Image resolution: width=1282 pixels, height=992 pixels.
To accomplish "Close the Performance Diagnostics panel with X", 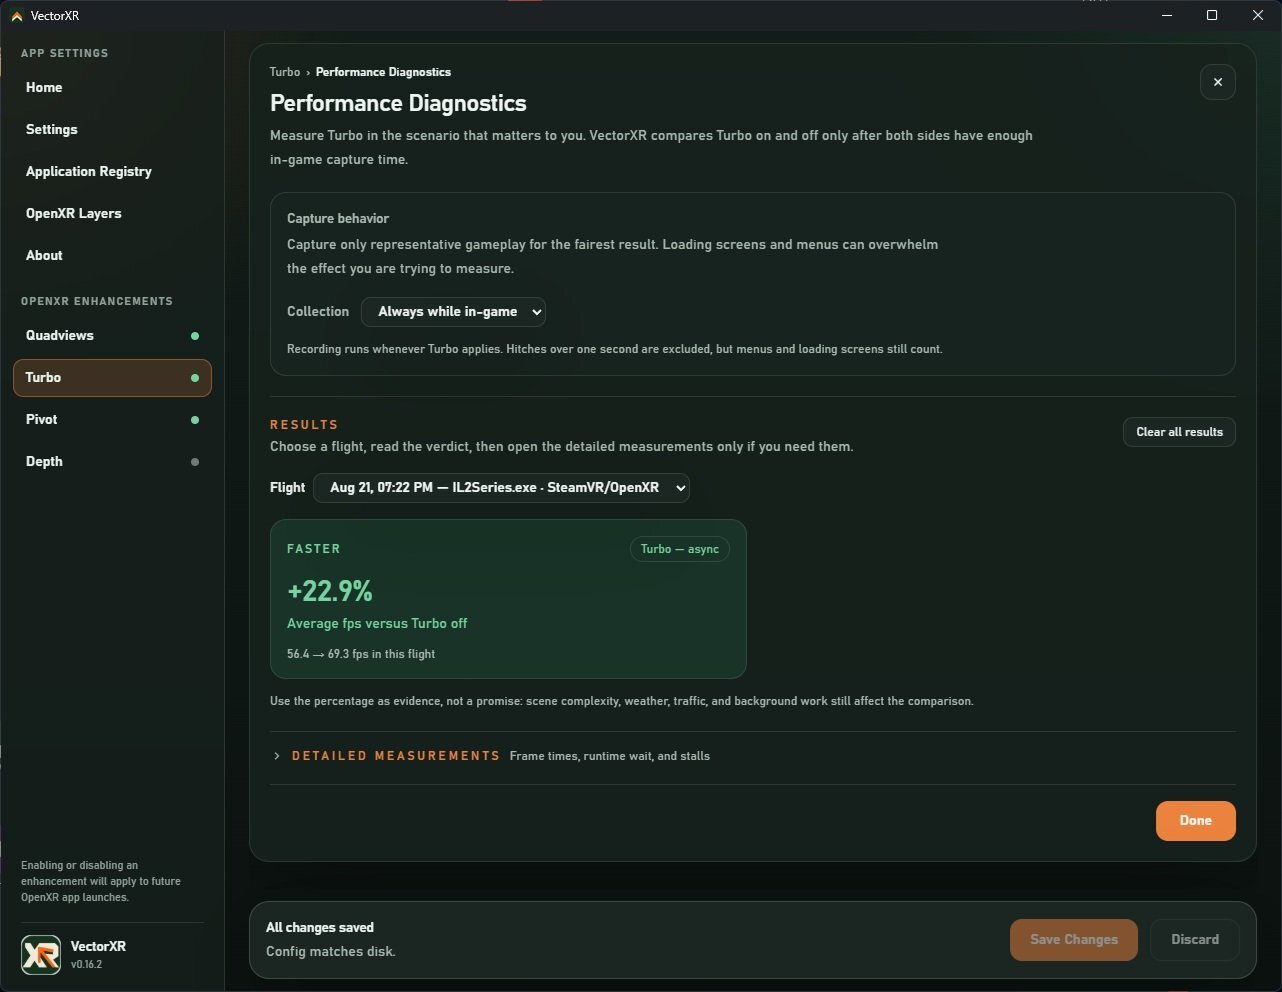I will (1217, 82).
